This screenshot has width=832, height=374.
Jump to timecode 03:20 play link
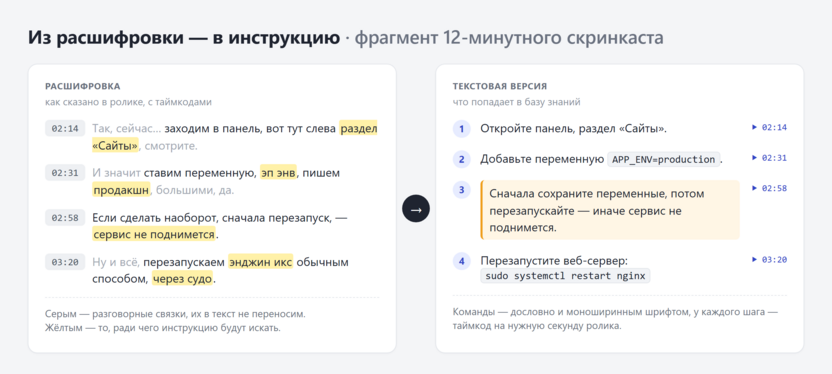(x=769, y=259)
